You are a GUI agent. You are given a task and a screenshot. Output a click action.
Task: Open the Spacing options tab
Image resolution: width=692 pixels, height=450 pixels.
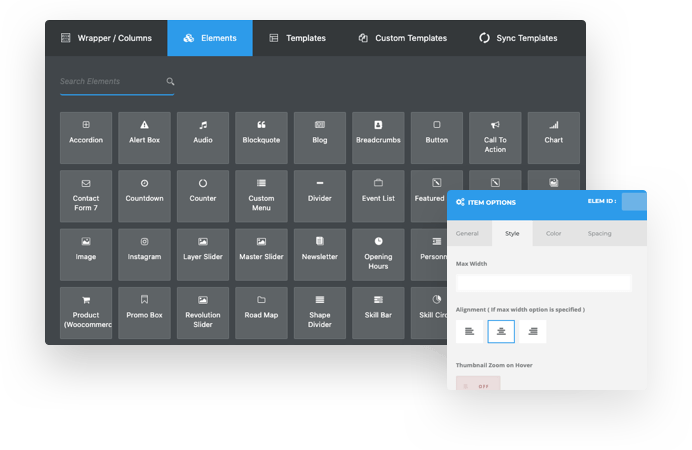tap(599, 234)
